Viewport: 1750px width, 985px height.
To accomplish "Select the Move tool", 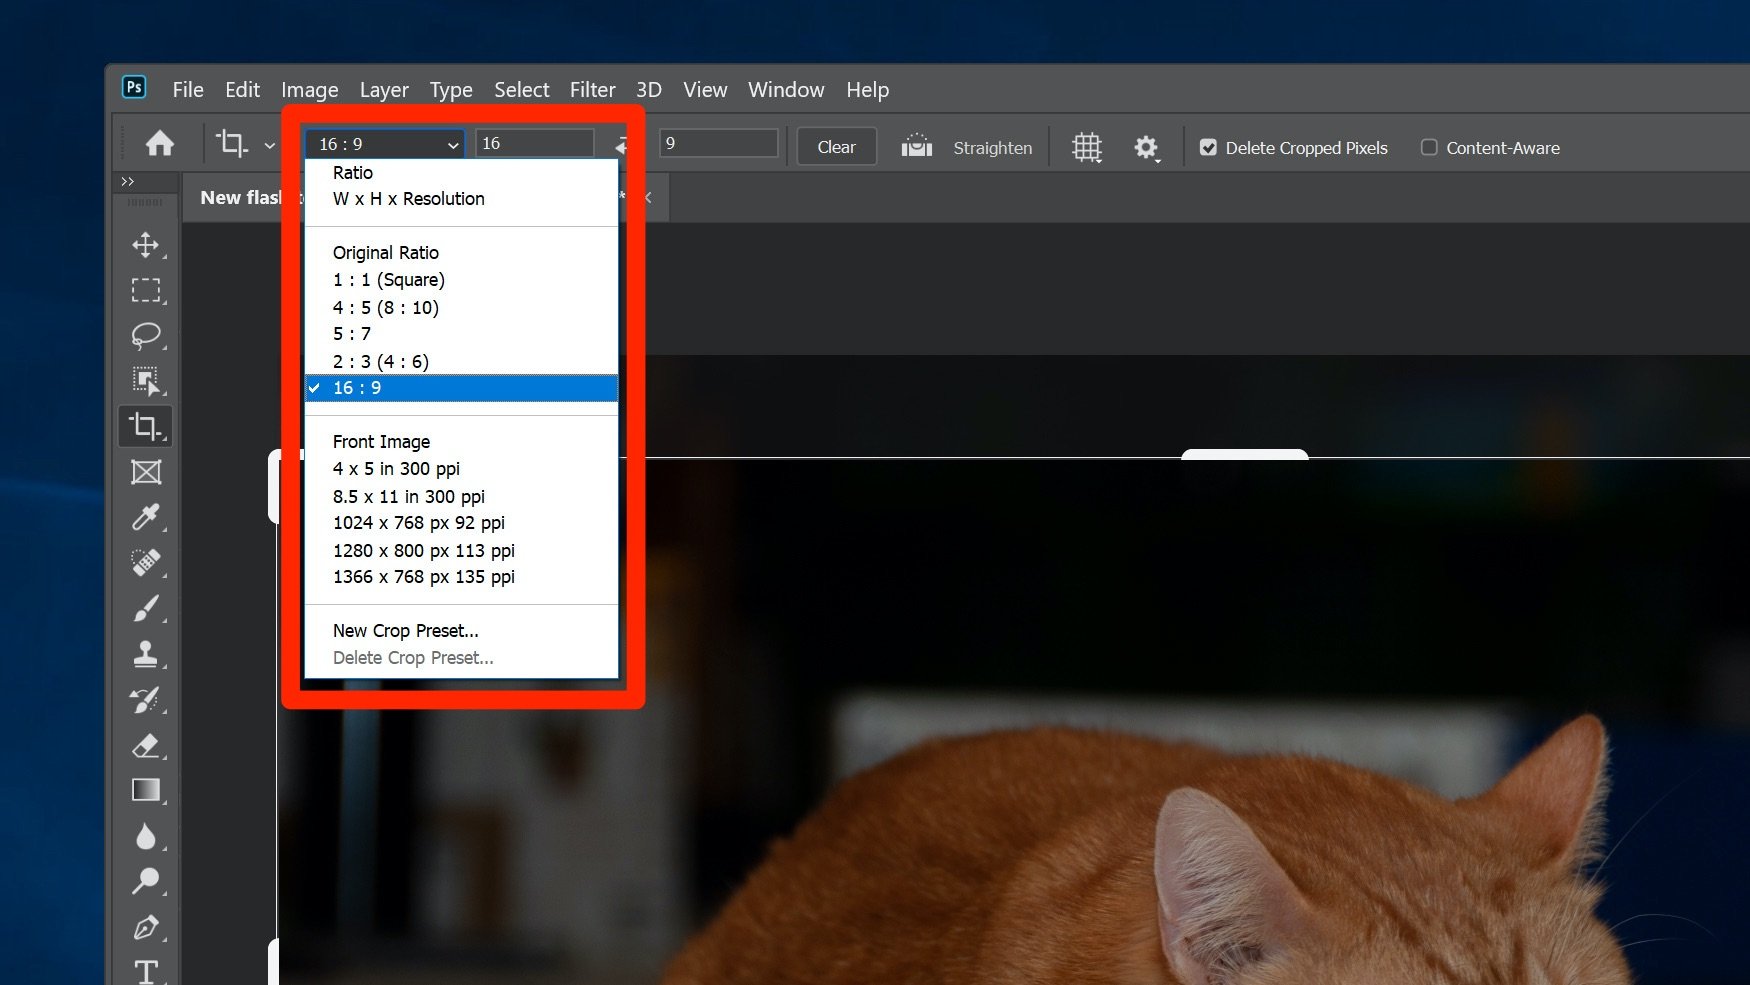I will [146, 245].
